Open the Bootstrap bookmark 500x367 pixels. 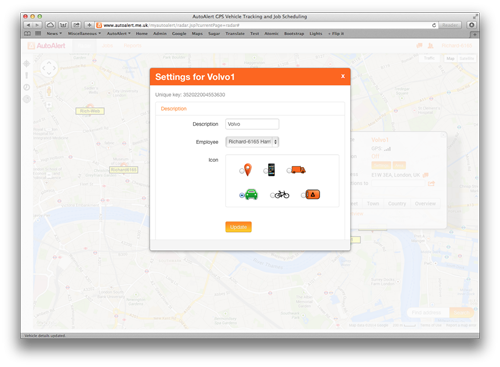pos(294,34)
